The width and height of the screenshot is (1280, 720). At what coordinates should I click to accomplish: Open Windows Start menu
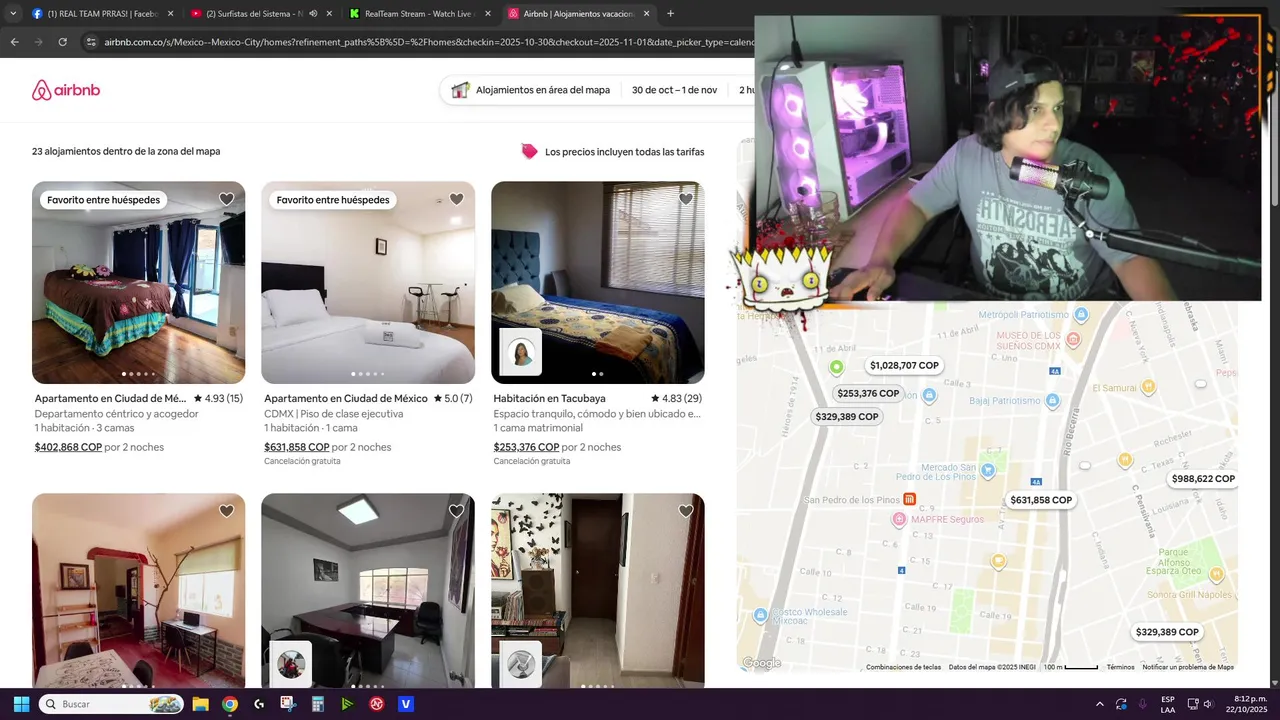click(x=21, y=704)
